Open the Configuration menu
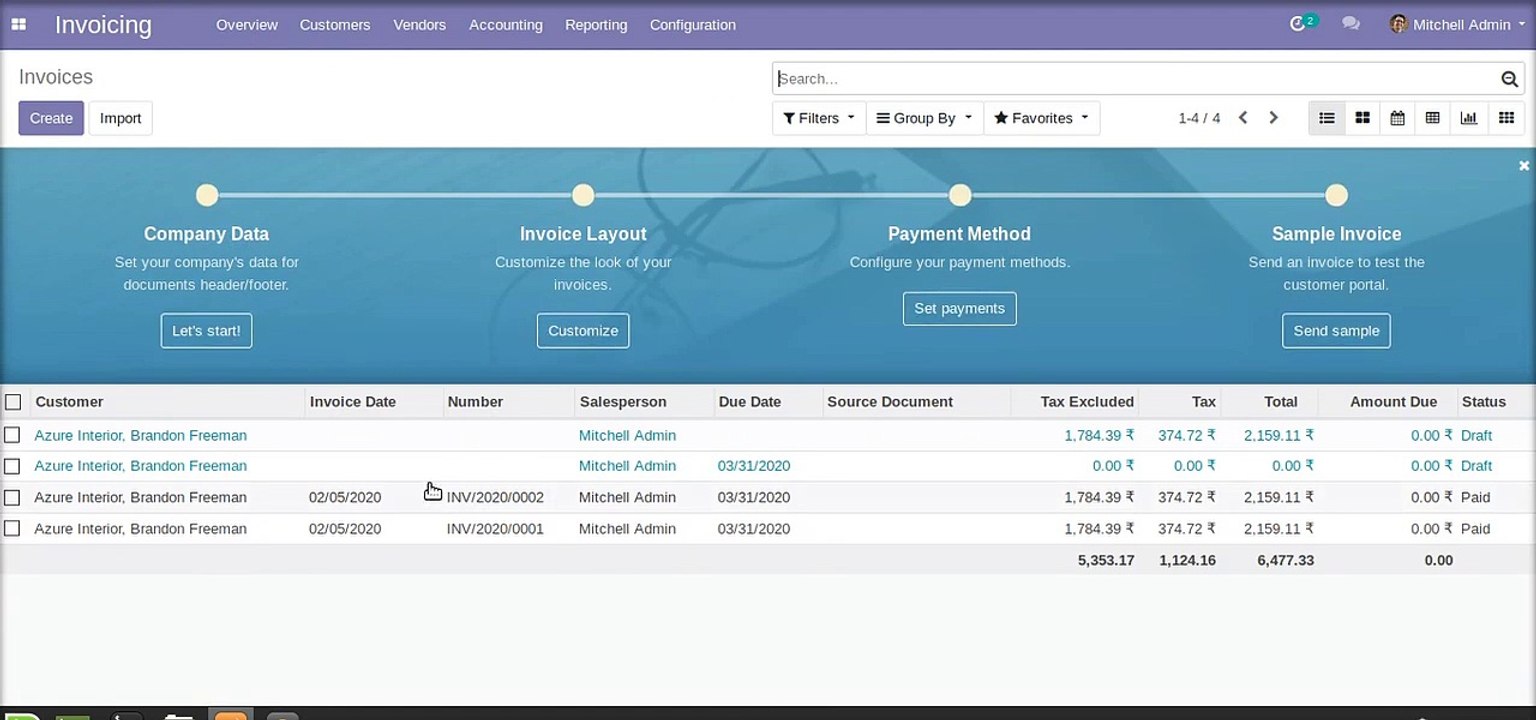Image resolution: width=1536 pixels, height=720 pixels. click(693, 25)
